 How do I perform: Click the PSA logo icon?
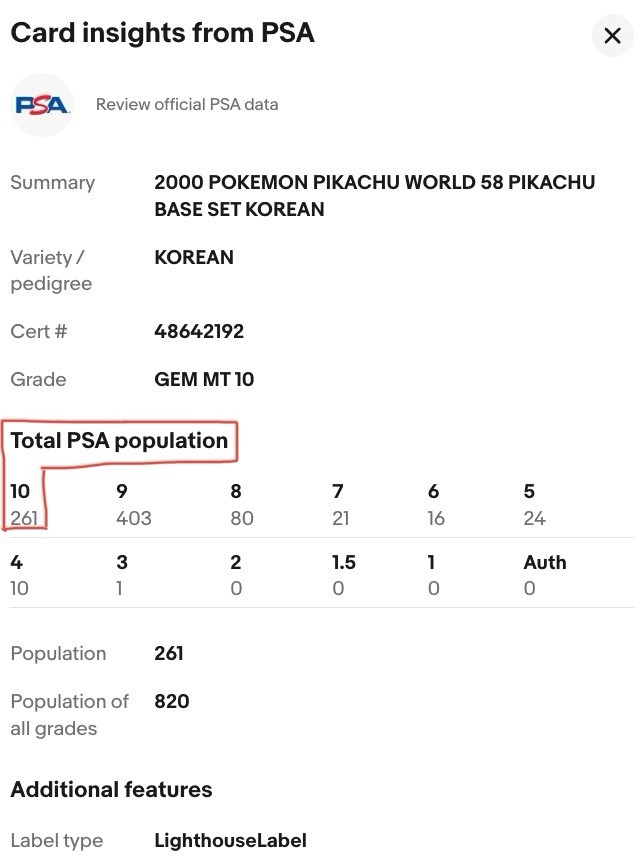click(x=42, y=105)
